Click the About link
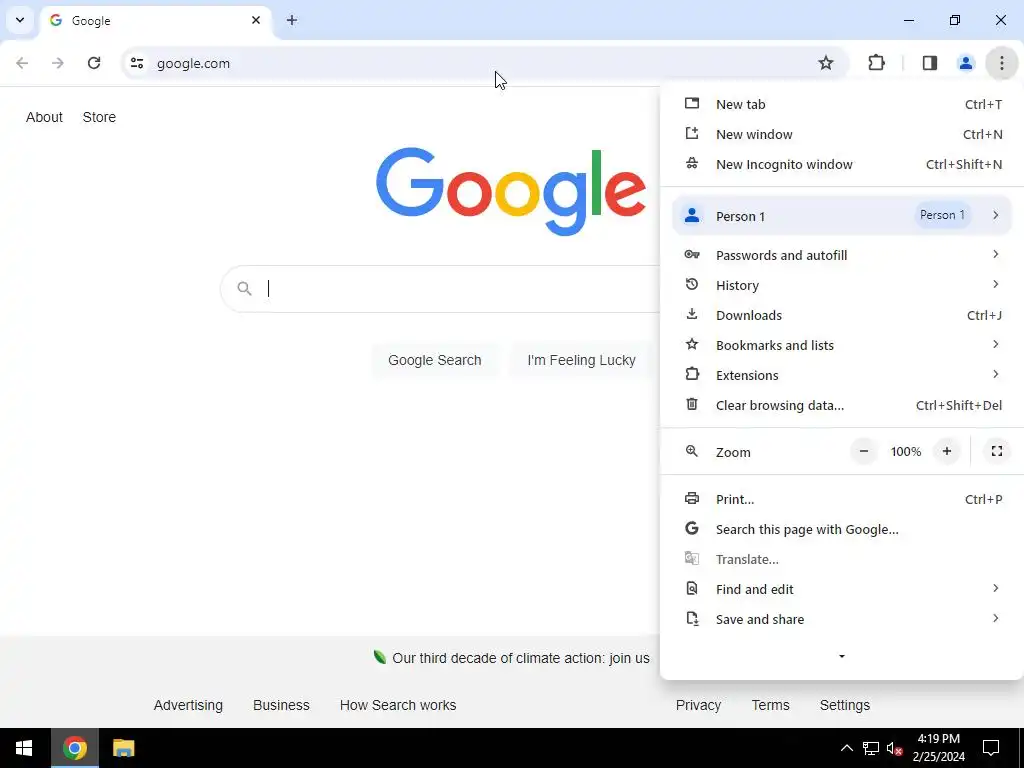1024x768 pixels. pyautogui.click(x=44, y=117)
